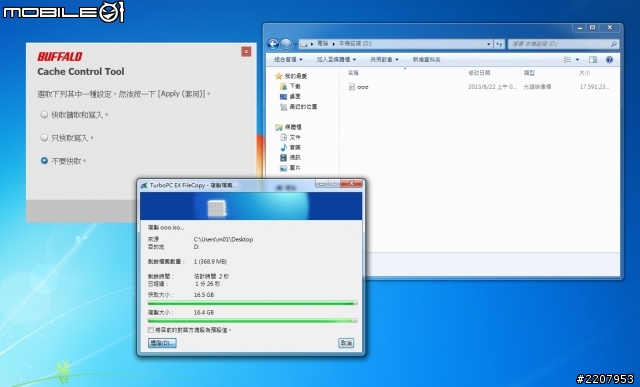Click the copy size progress bar (16.4 GB)
The image size is (640, 387).
pos(252,321)
